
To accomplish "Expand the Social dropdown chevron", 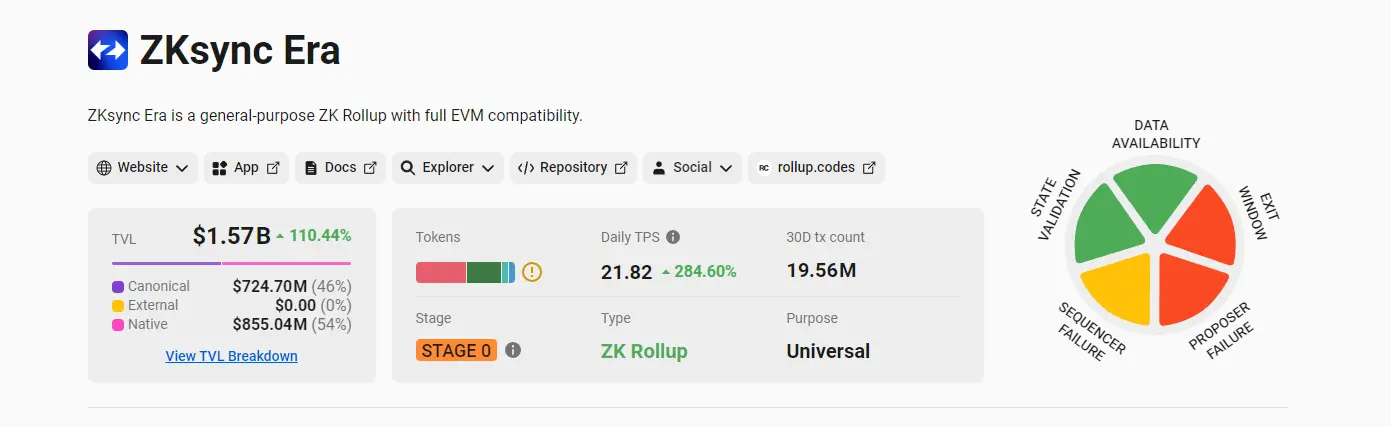I will click(x=726, y=168).
